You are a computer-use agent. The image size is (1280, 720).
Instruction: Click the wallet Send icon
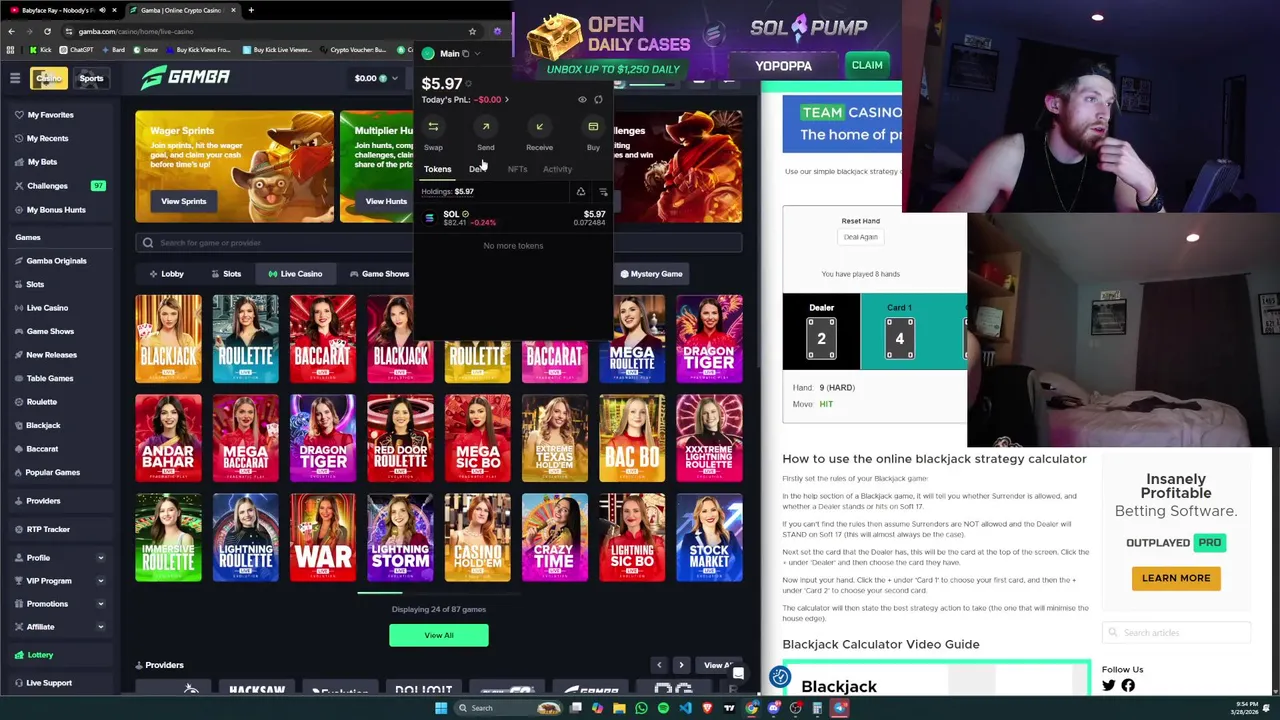tap(485, 127)
